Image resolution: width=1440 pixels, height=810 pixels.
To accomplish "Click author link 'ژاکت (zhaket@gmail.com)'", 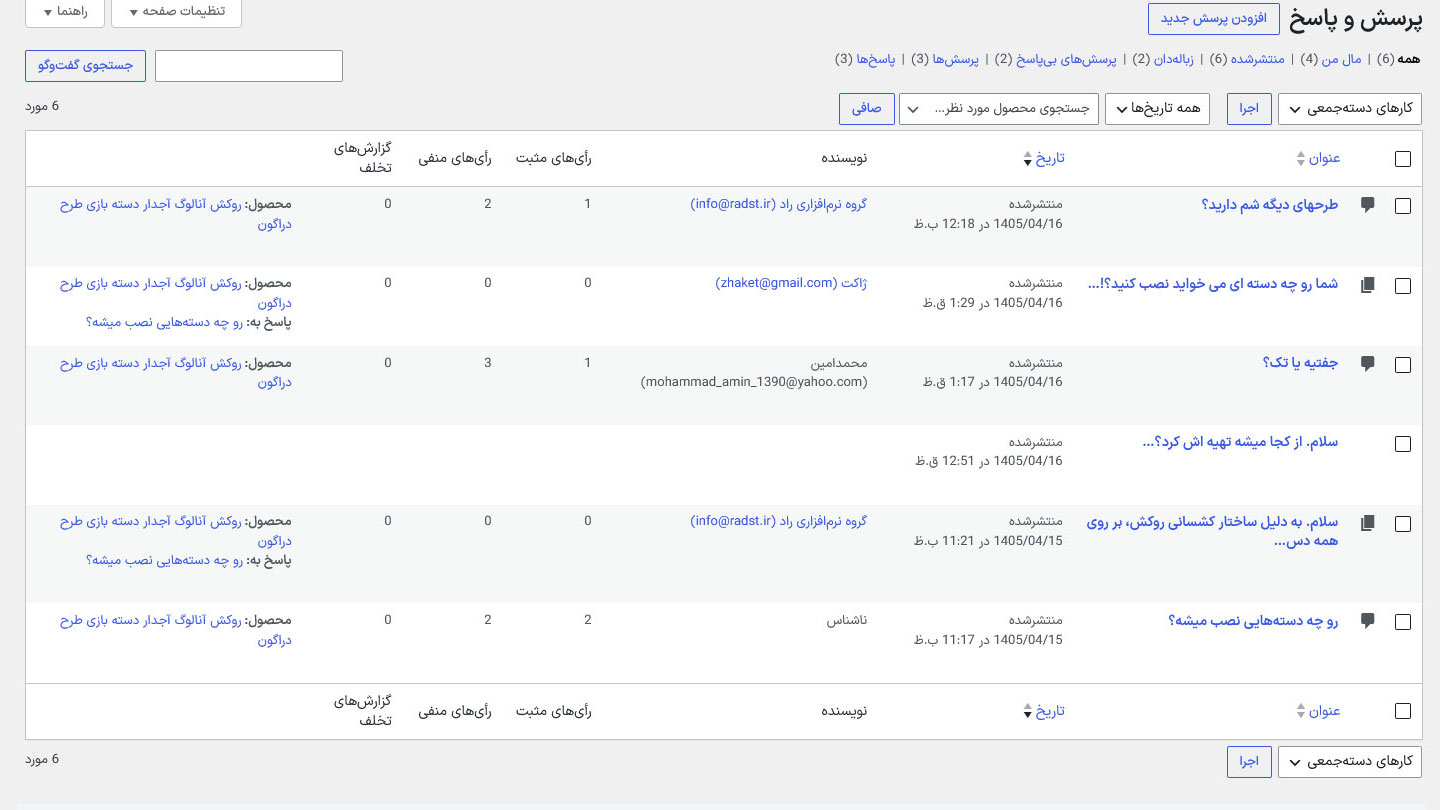I will [x=791, y=283].
